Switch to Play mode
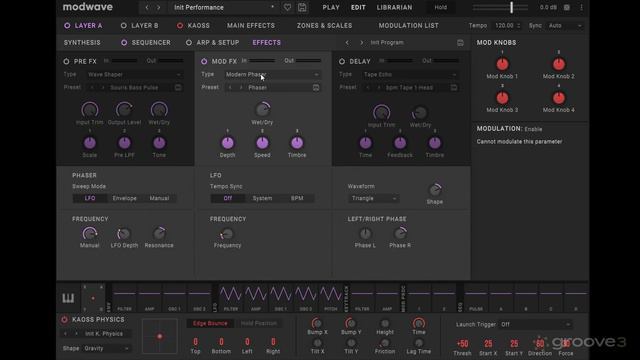This screenshot has height=360, width=640. click(331, 7)
